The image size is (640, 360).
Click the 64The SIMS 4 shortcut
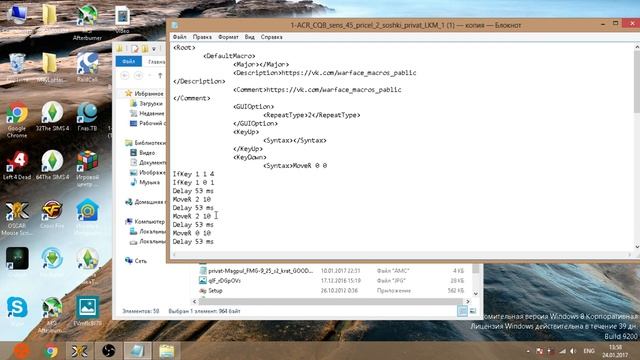click(x=52, y=165)
